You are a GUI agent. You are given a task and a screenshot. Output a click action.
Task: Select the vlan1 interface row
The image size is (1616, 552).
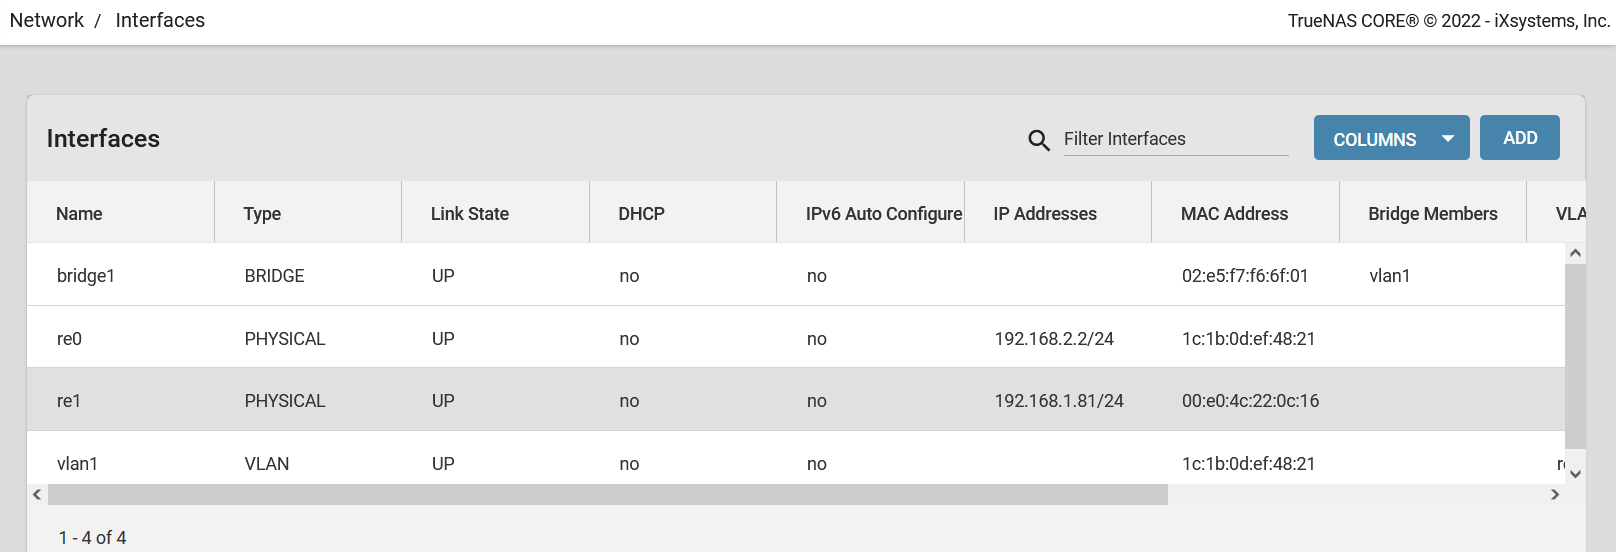(77, 464)
